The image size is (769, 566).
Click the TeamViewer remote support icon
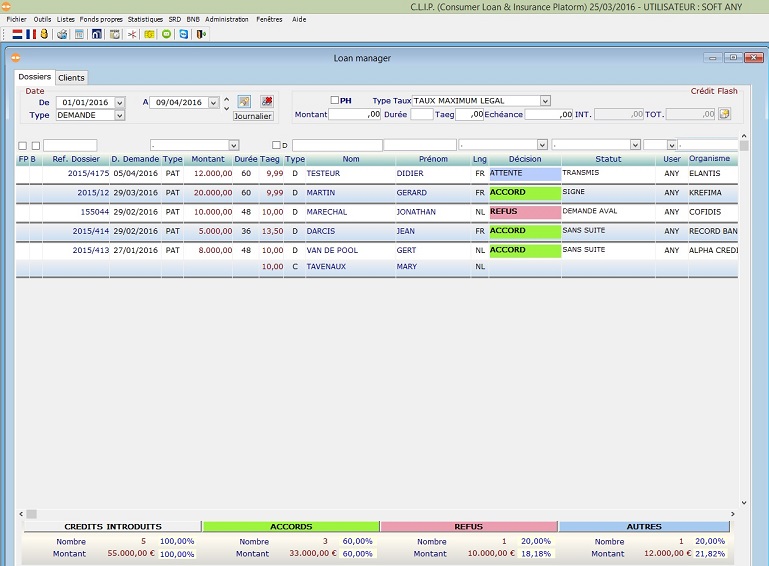click(x=183, y=34)
